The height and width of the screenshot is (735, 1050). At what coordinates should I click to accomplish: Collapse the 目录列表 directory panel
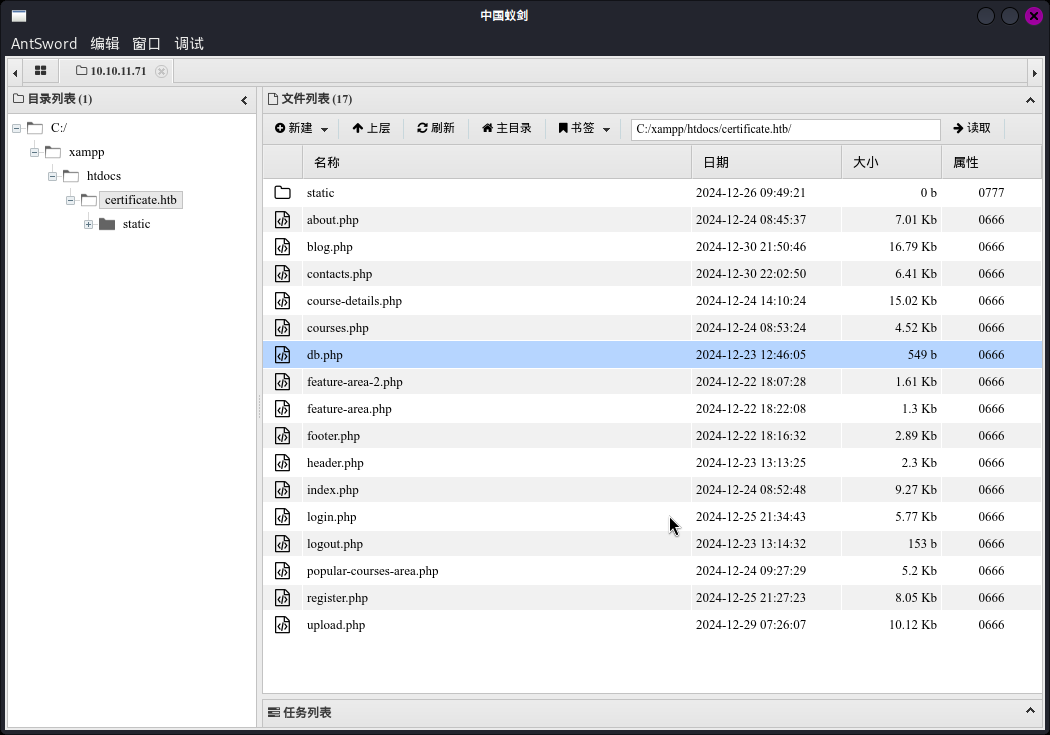[x=244, y=100]
